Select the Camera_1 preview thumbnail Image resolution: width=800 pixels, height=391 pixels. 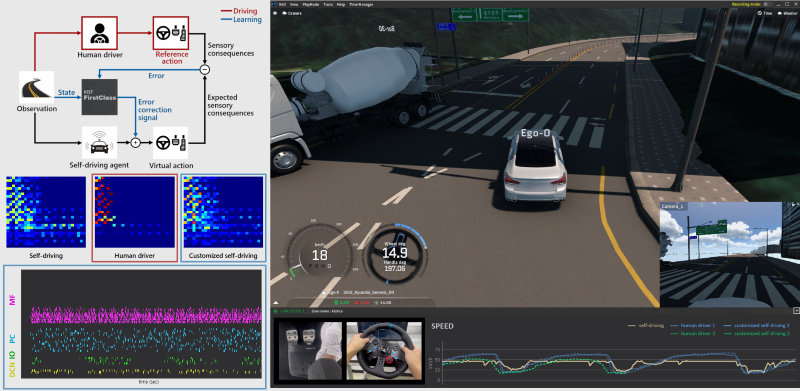click(x=730, y=254)
